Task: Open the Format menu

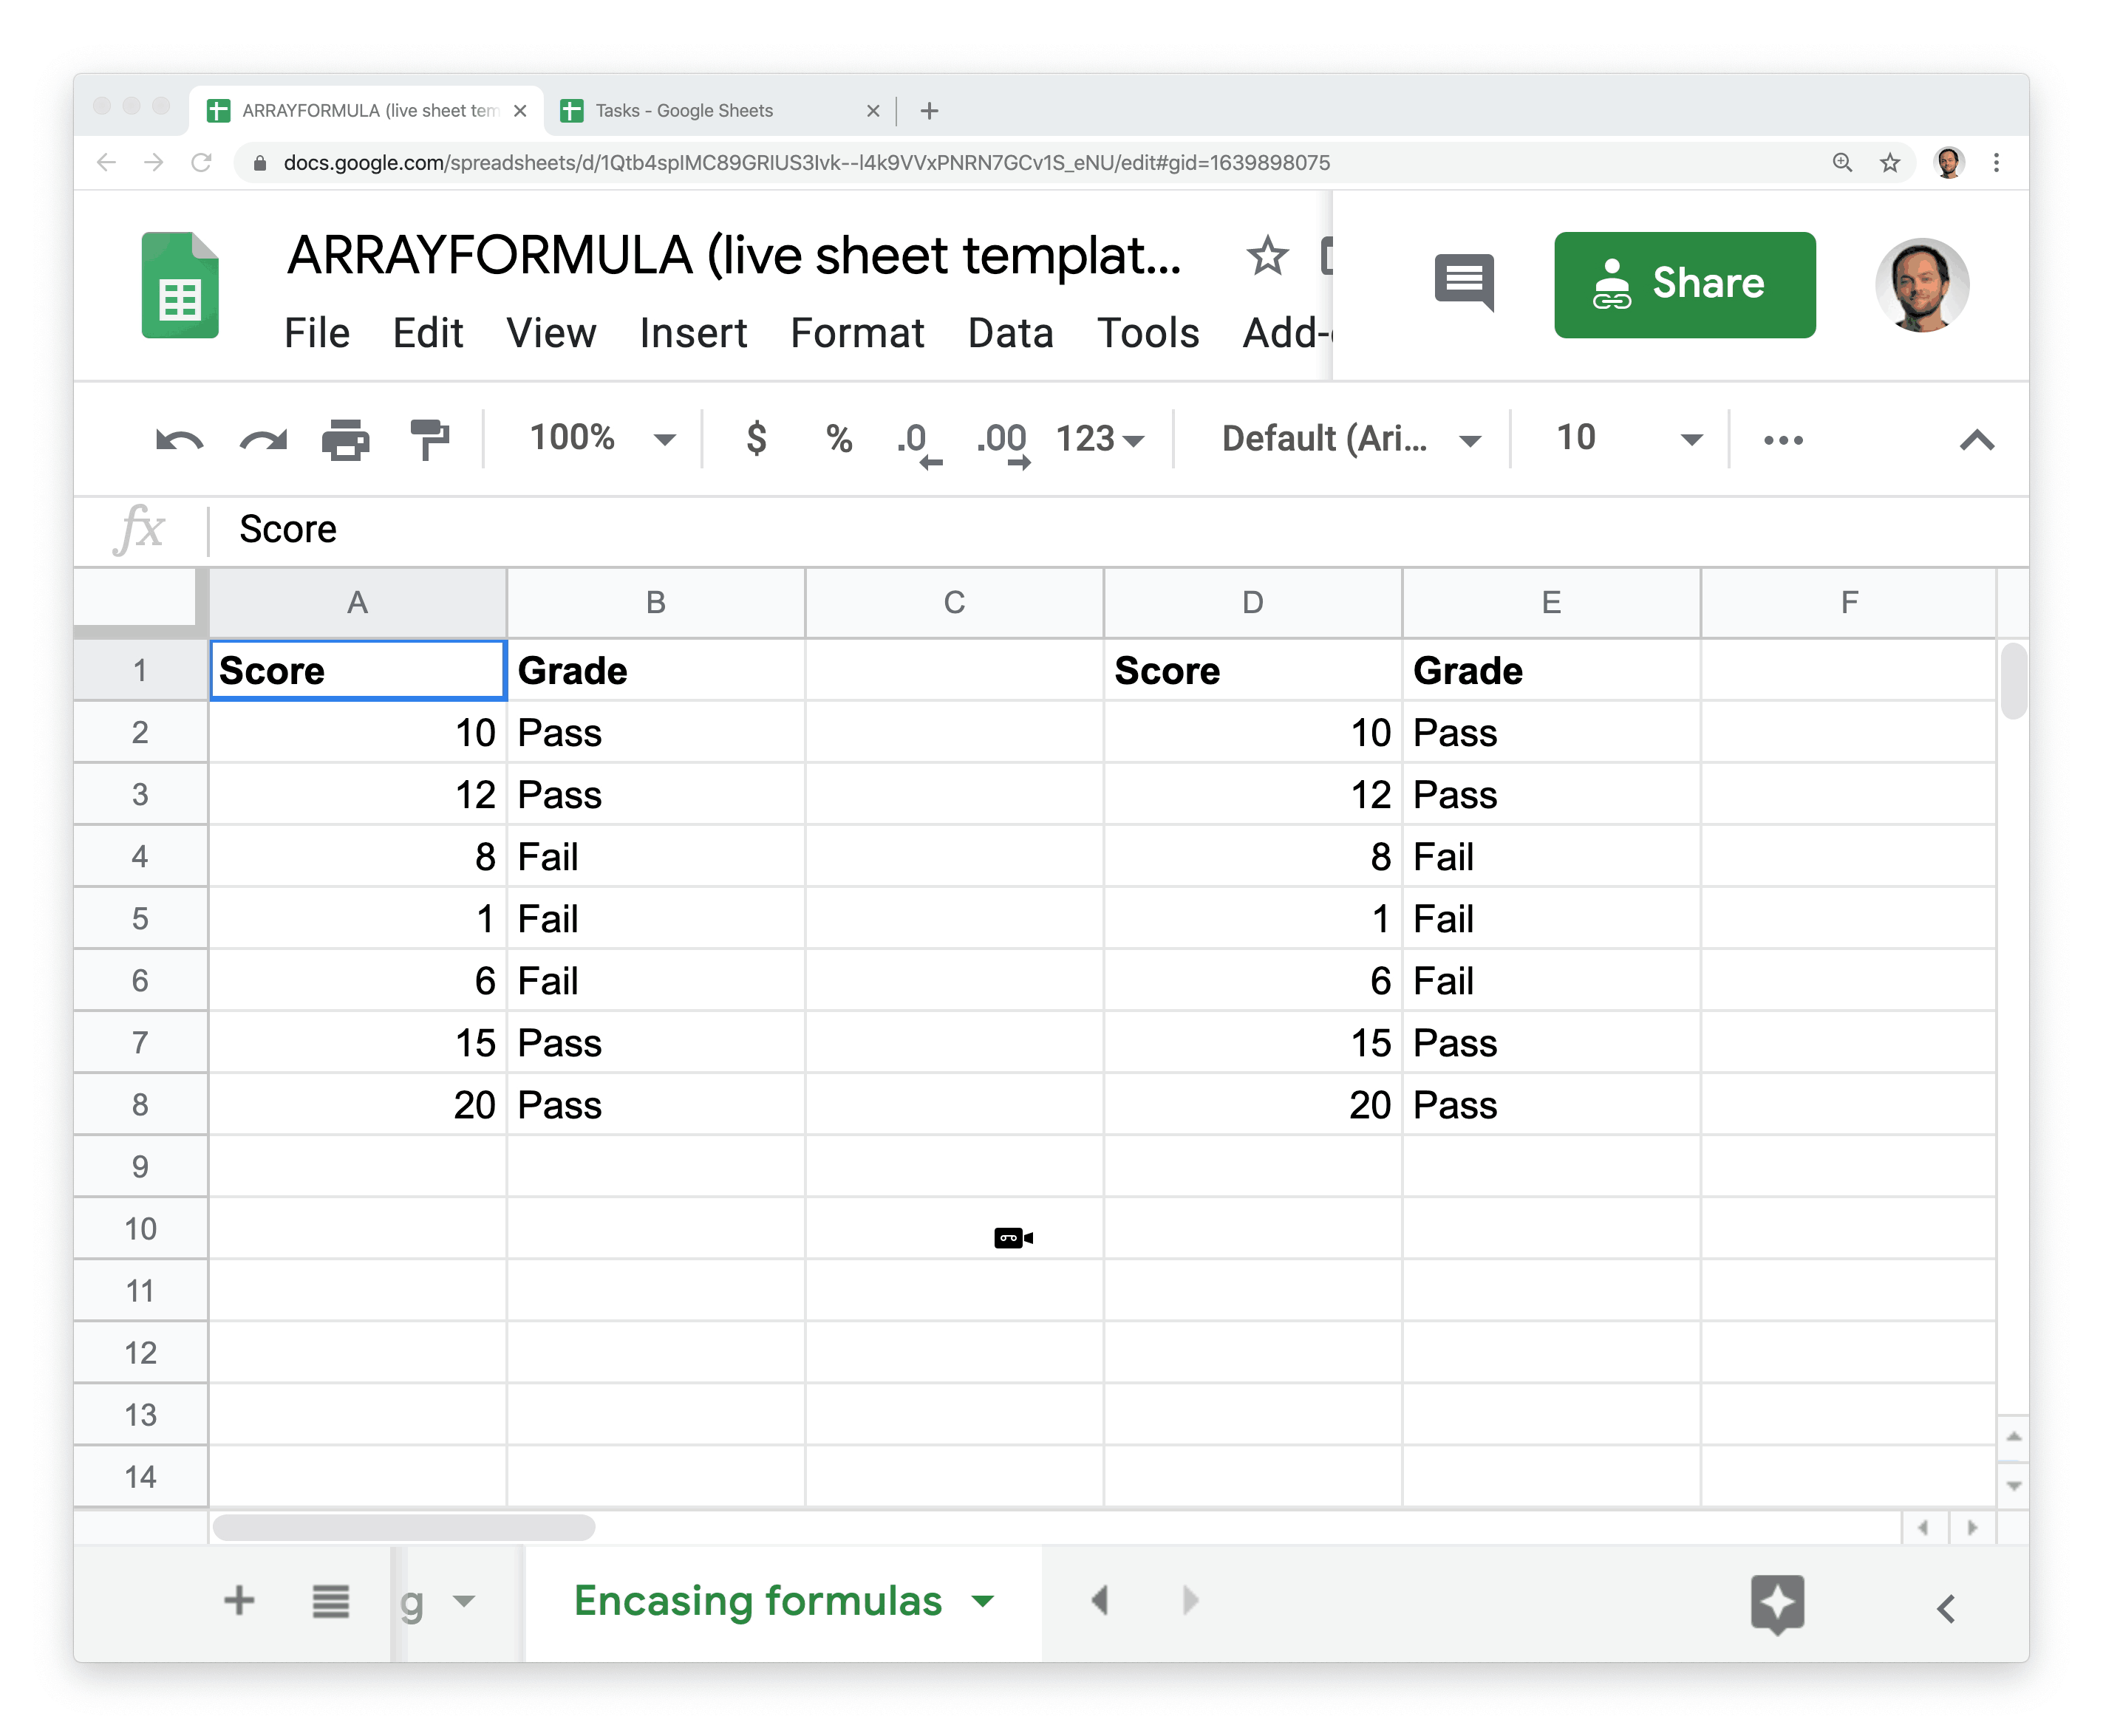Action: [857, 333]
